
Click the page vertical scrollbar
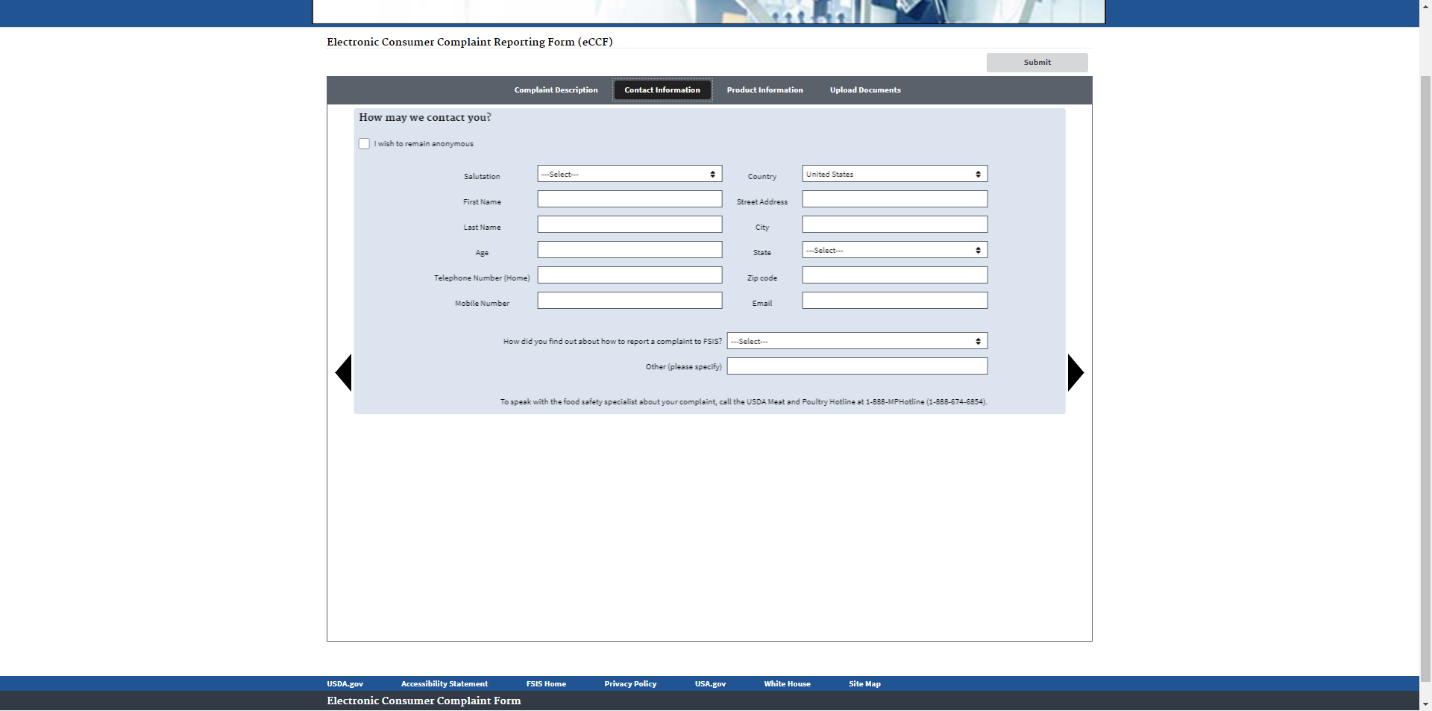point(1425,370)
